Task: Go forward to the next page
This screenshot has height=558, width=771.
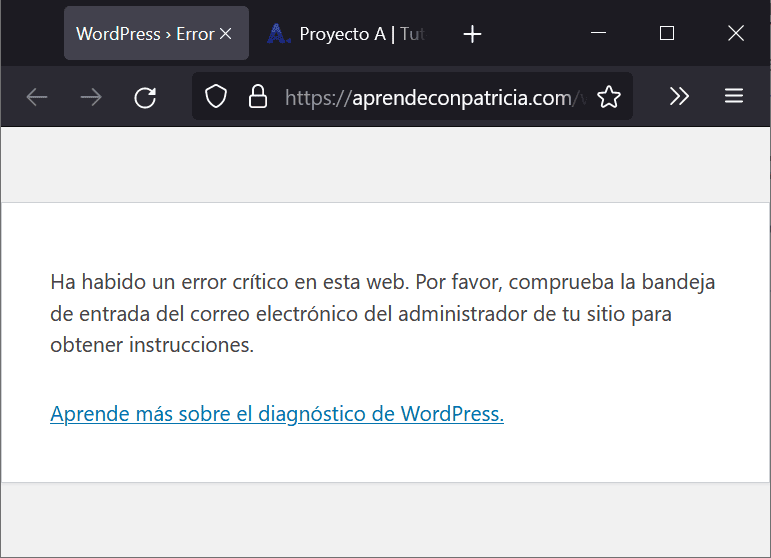Action: [91, 97]
